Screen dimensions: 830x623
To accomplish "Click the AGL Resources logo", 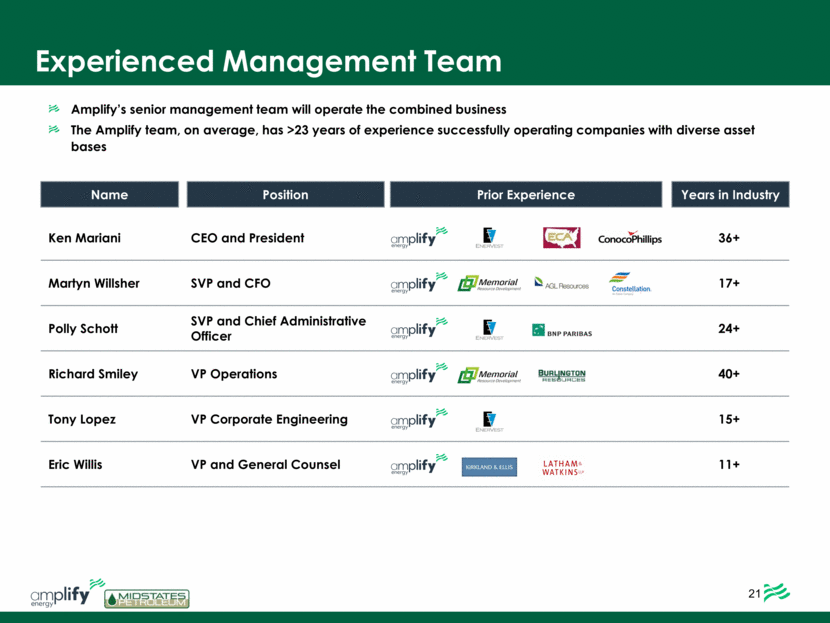I will (x=562, y=283).
